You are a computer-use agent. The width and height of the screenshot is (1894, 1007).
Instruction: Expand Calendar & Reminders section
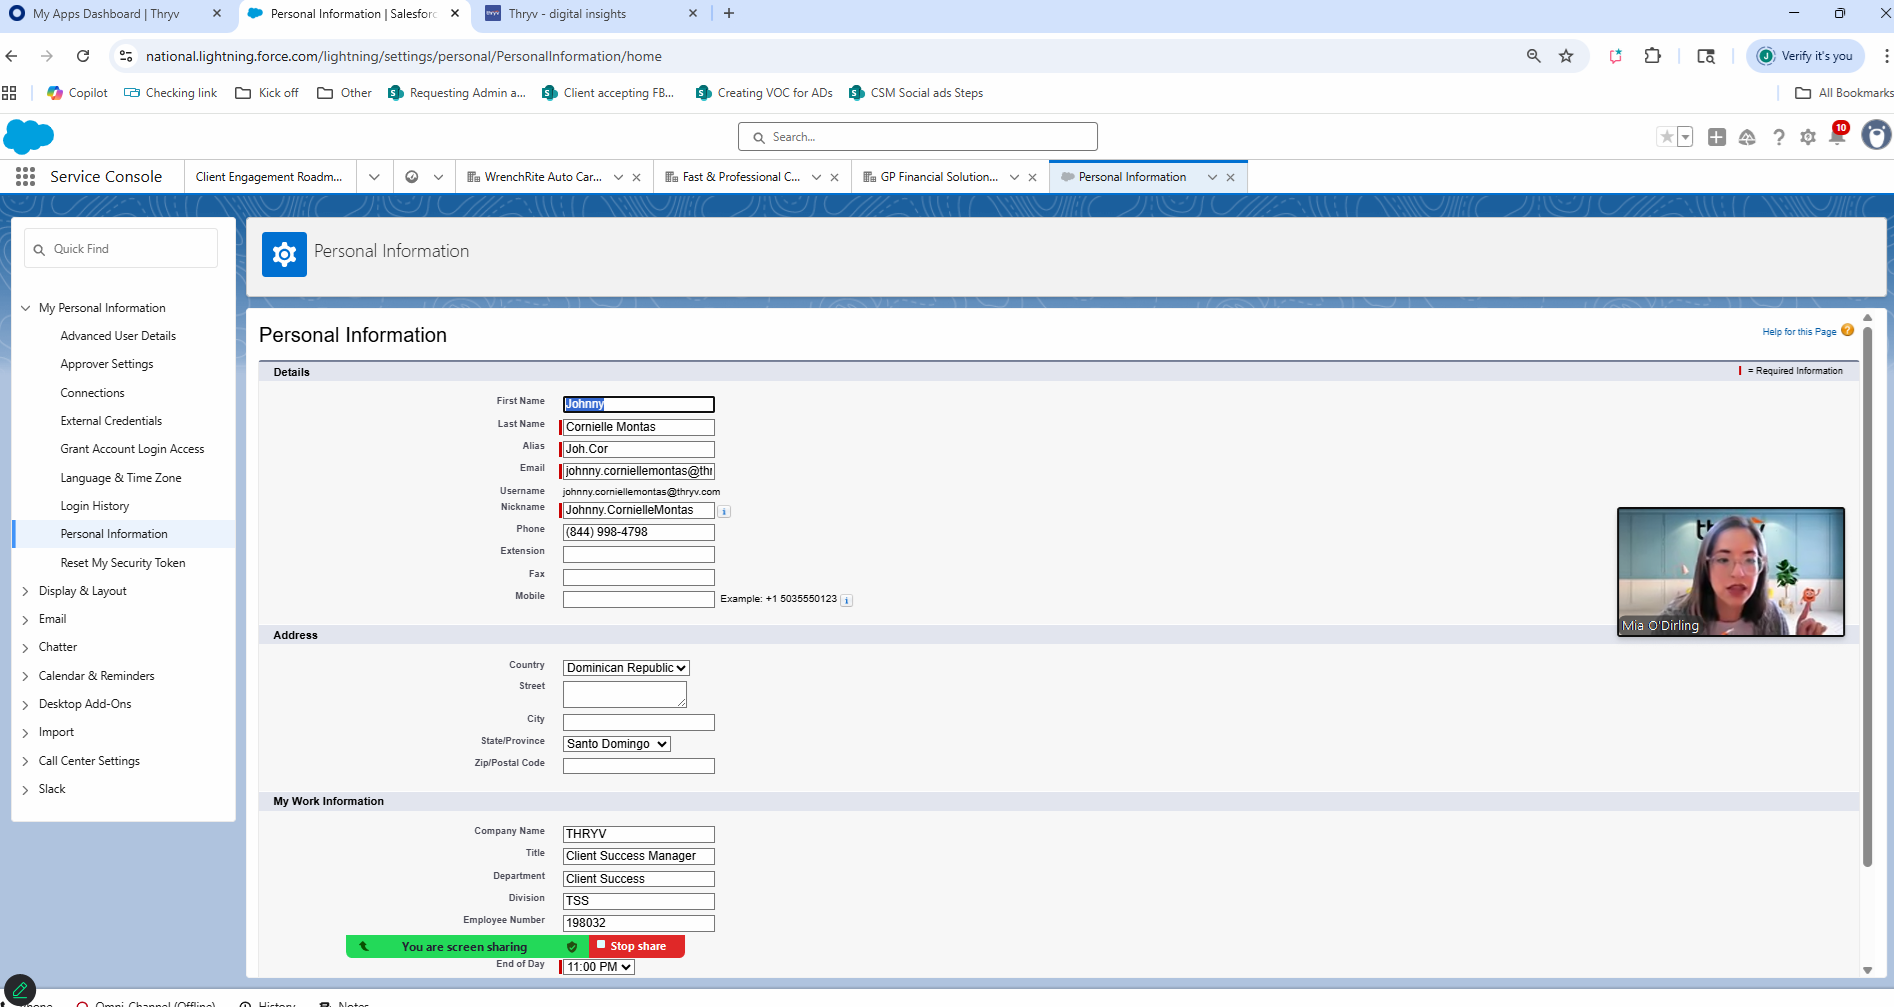click(26, 677)
